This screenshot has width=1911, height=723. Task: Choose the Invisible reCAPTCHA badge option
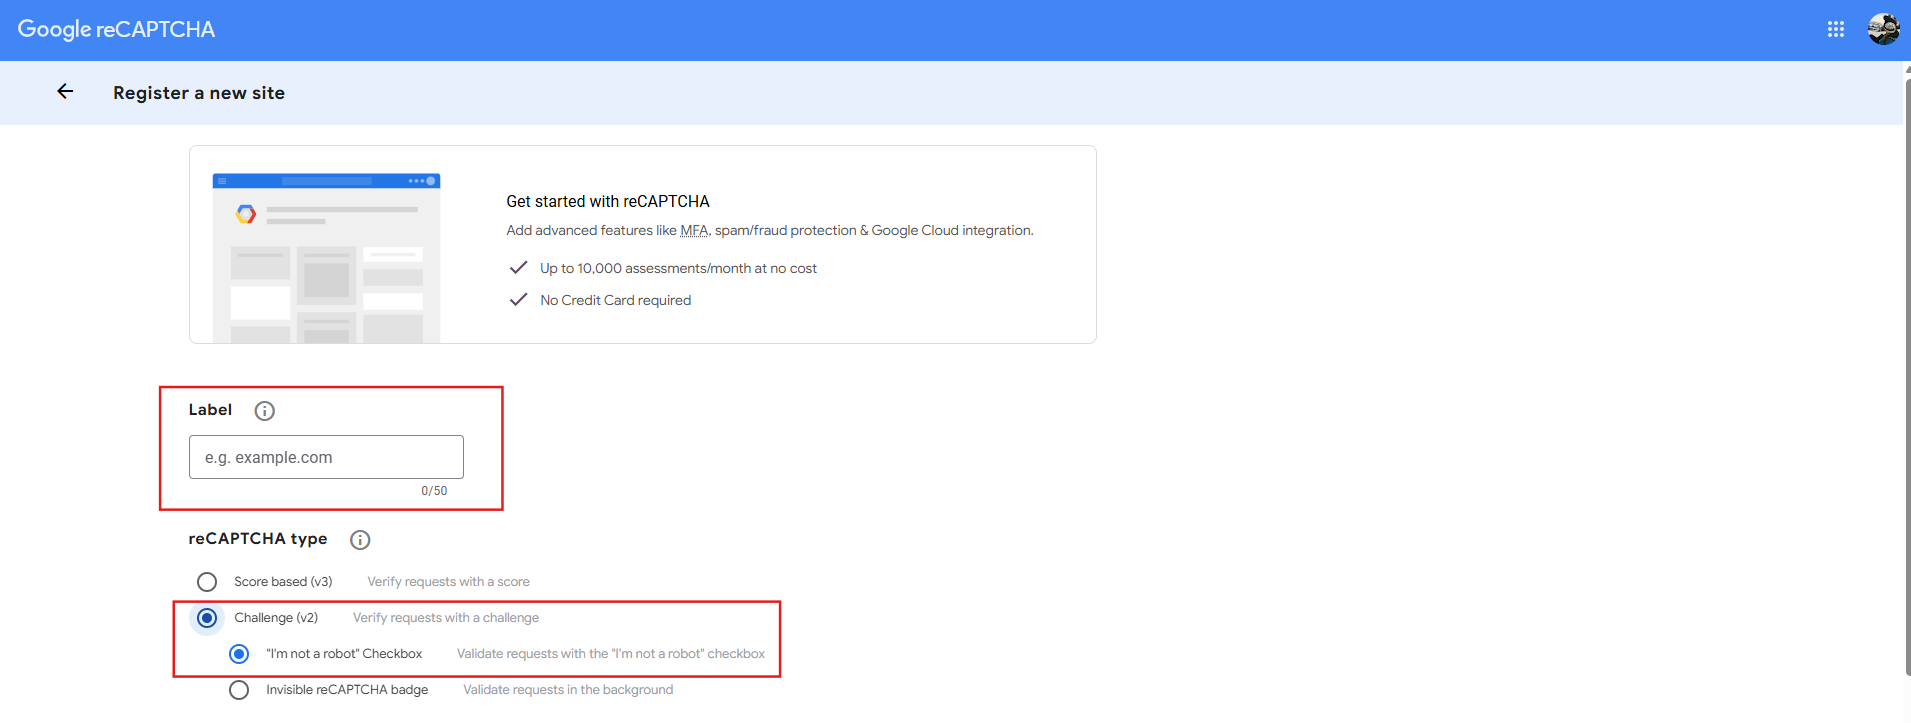[239, 690]
